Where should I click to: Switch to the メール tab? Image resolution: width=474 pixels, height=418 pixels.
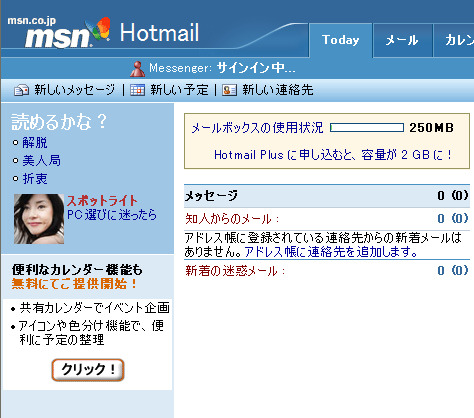click(402, 40)
